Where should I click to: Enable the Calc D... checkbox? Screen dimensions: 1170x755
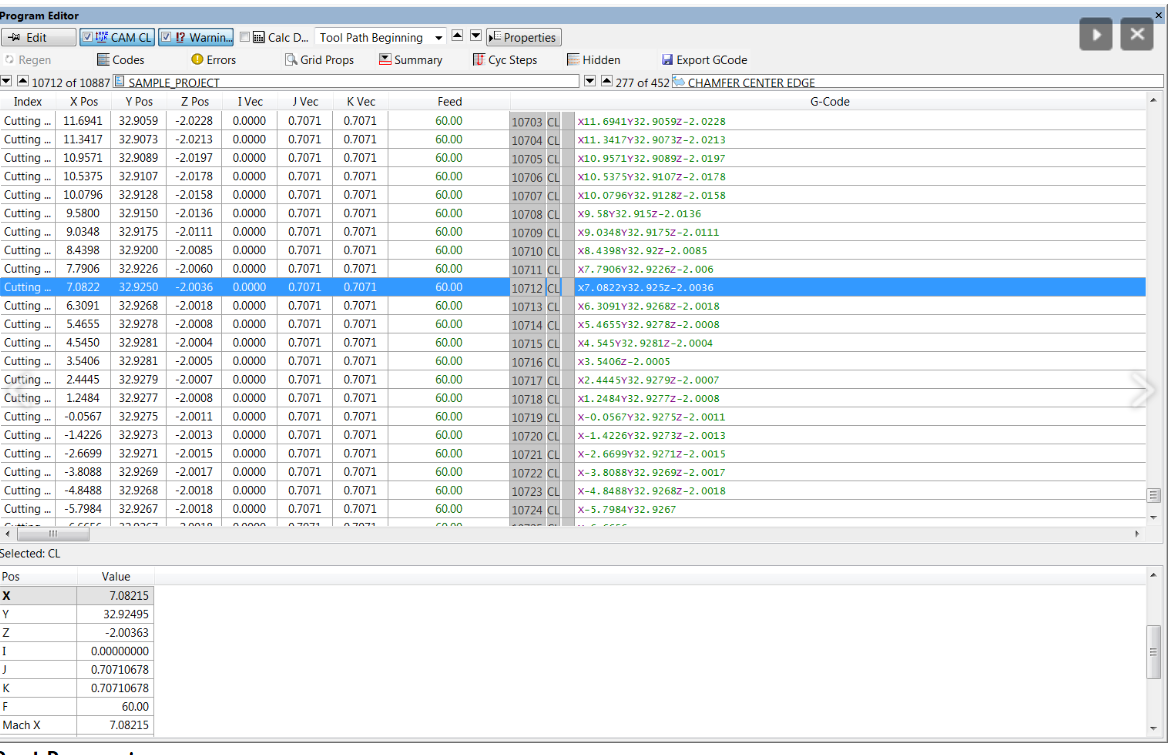pos(245,37)
